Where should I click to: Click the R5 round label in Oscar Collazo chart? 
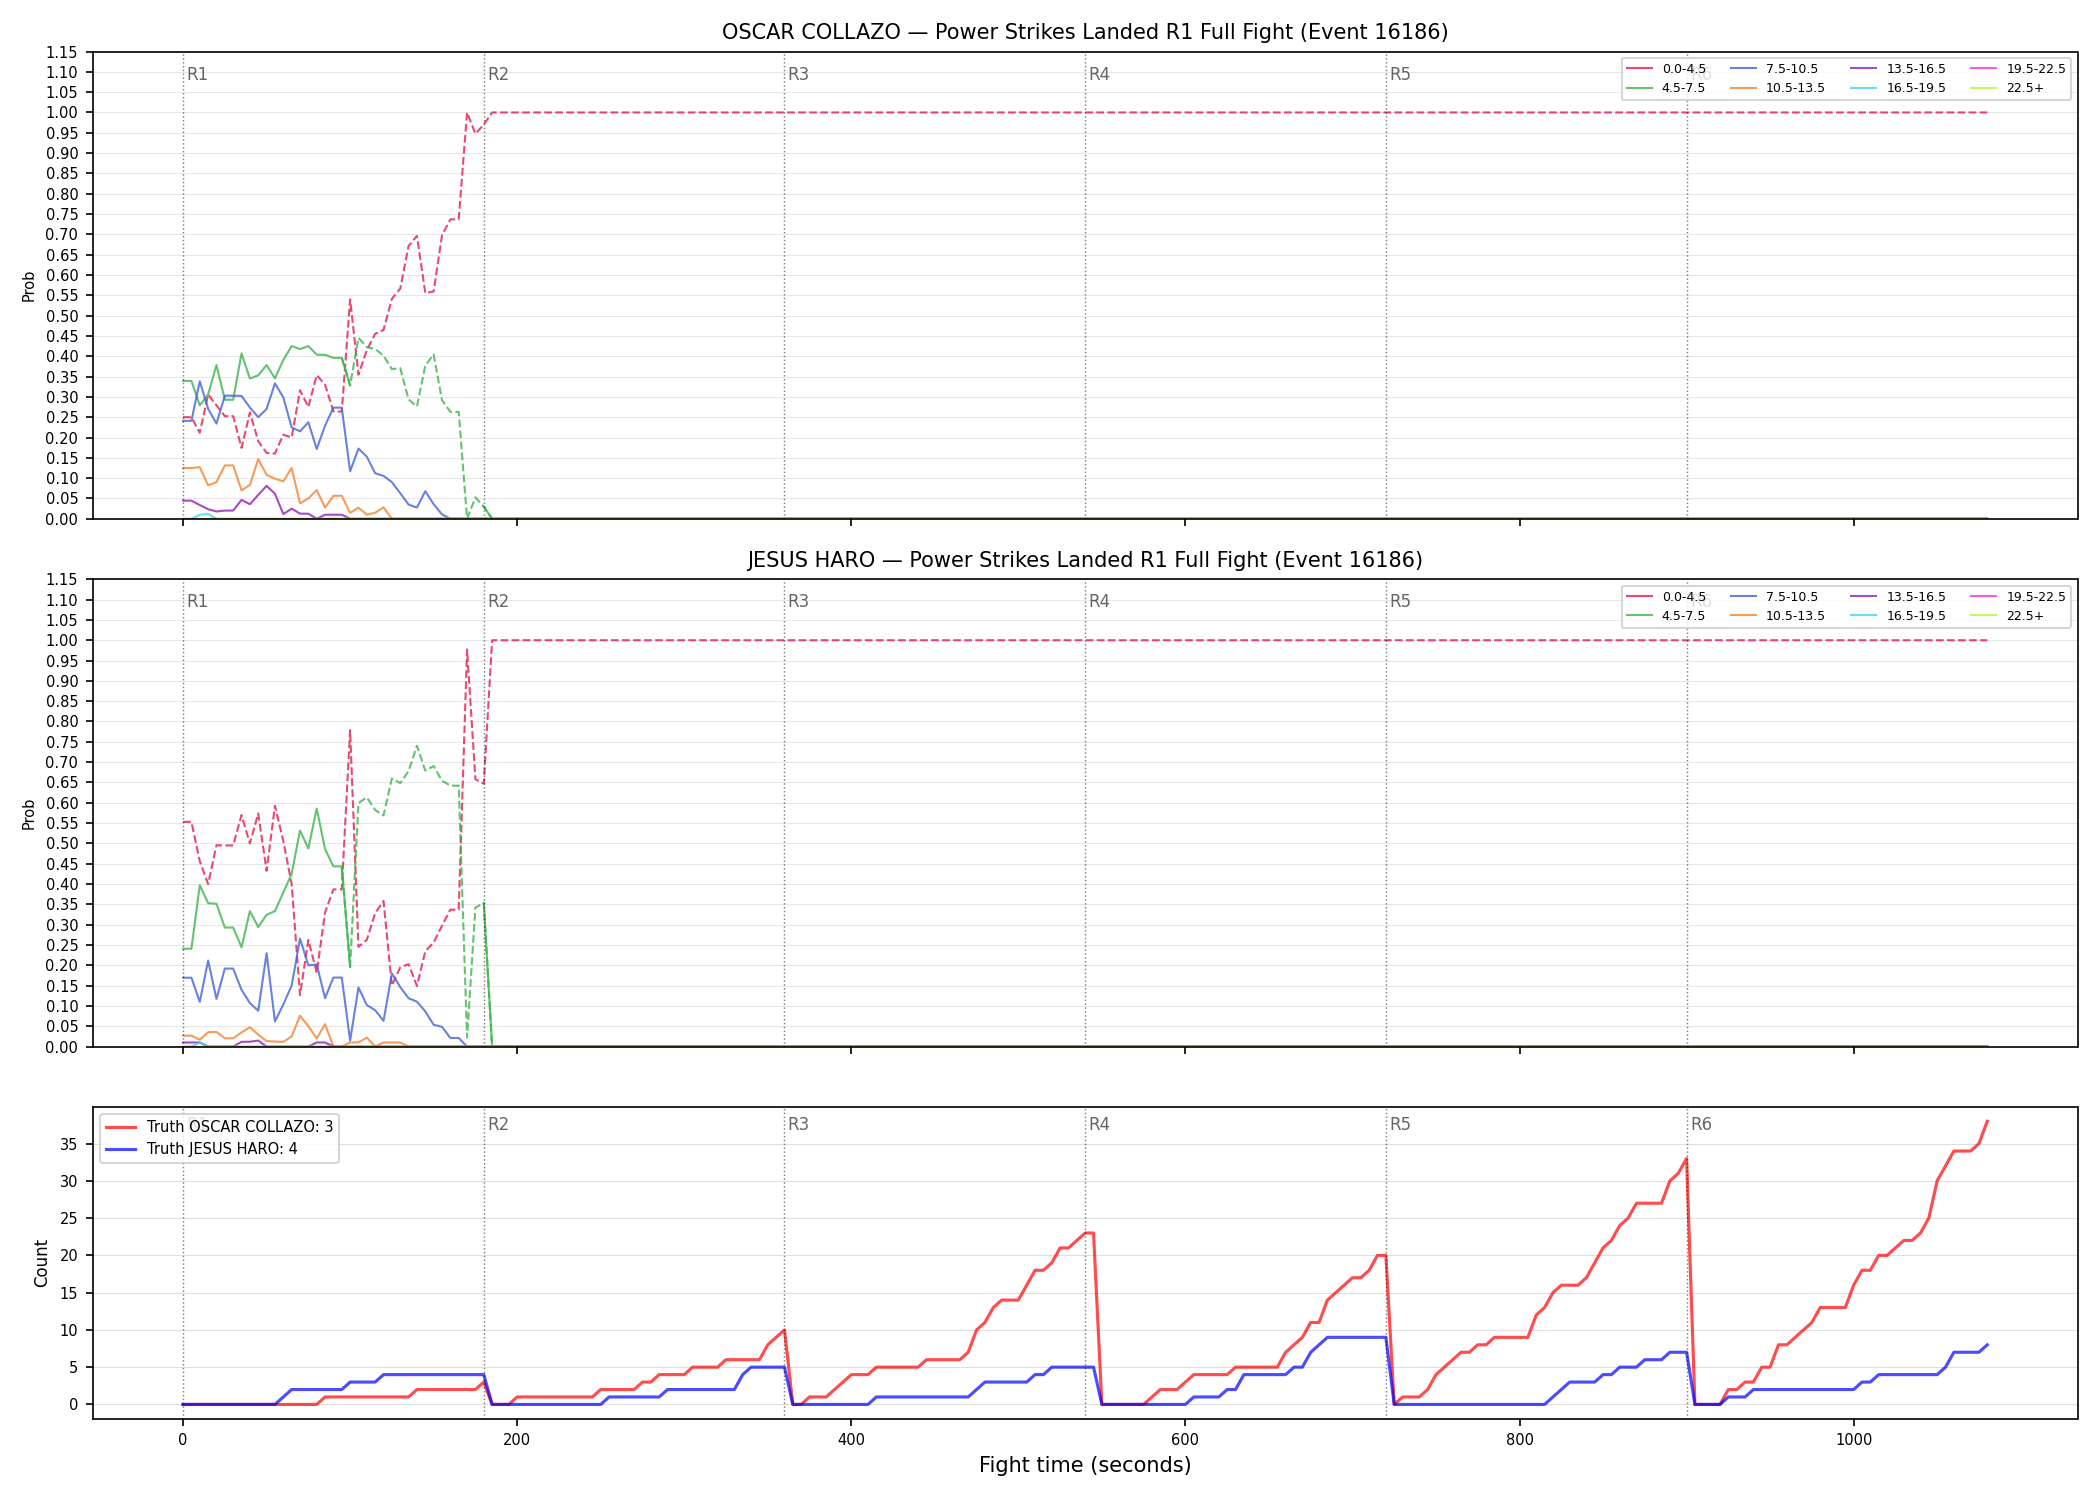(x=1400, y=74)
